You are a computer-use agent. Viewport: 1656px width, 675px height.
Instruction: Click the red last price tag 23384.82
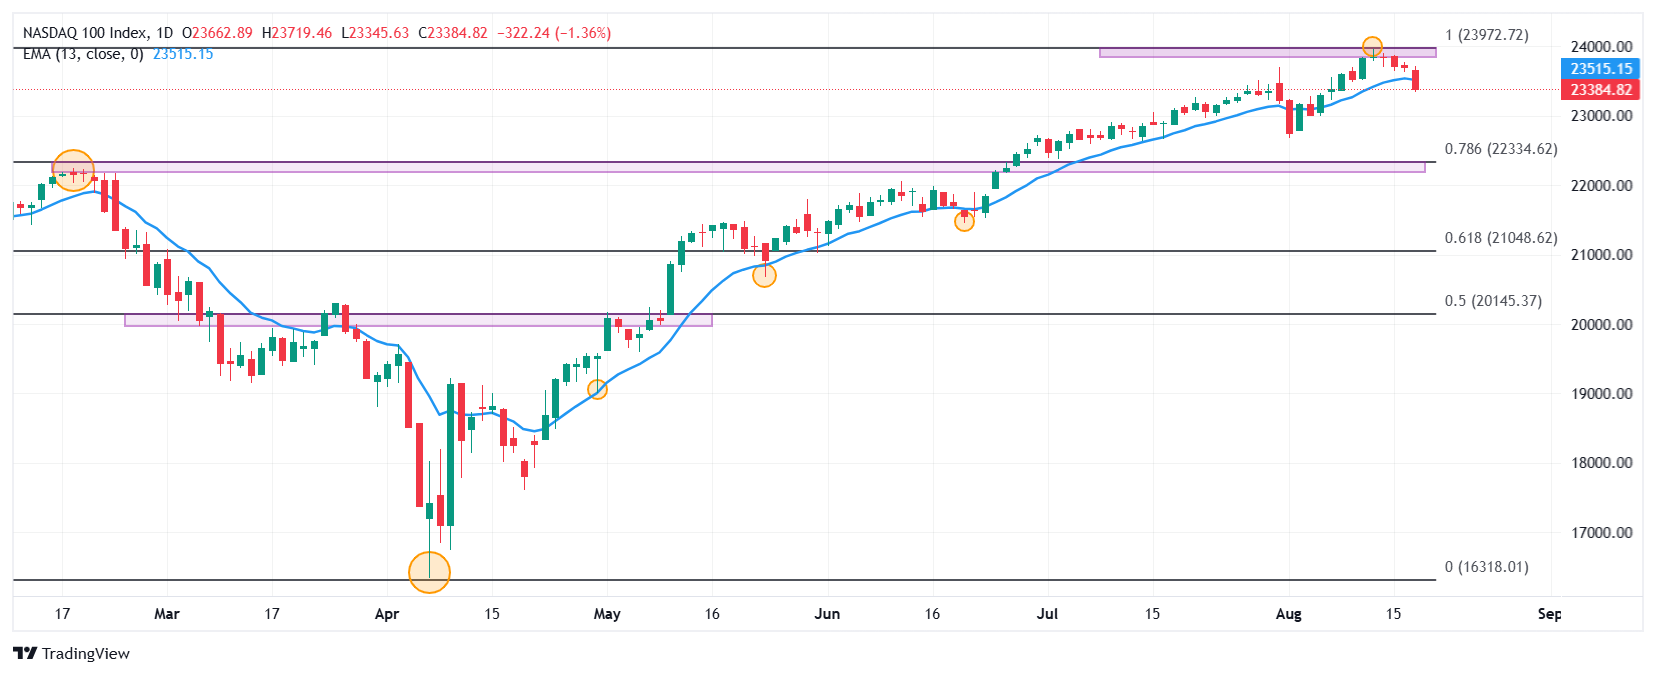click(1600, 90)
